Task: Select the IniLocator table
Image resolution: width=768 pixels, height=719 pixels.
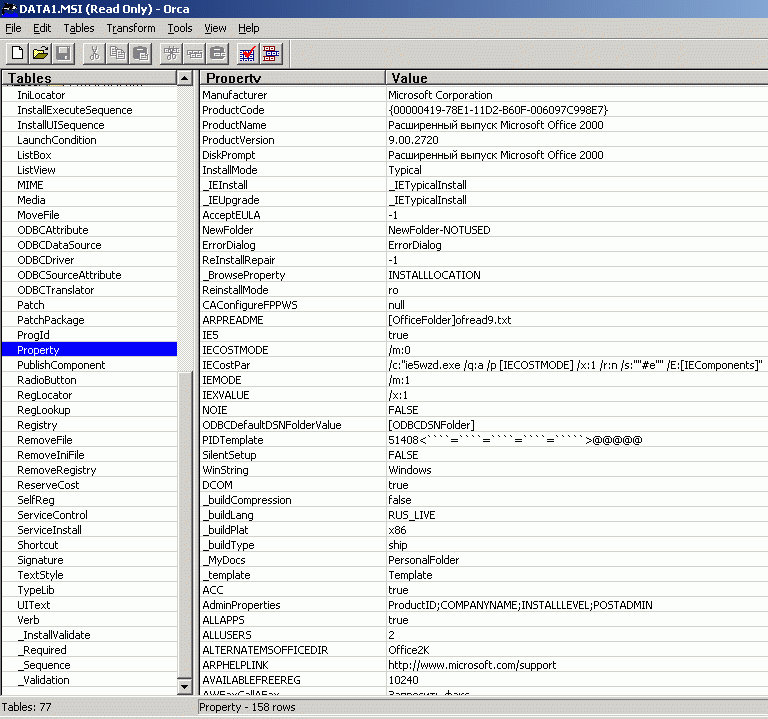Action: click(41, 95)
